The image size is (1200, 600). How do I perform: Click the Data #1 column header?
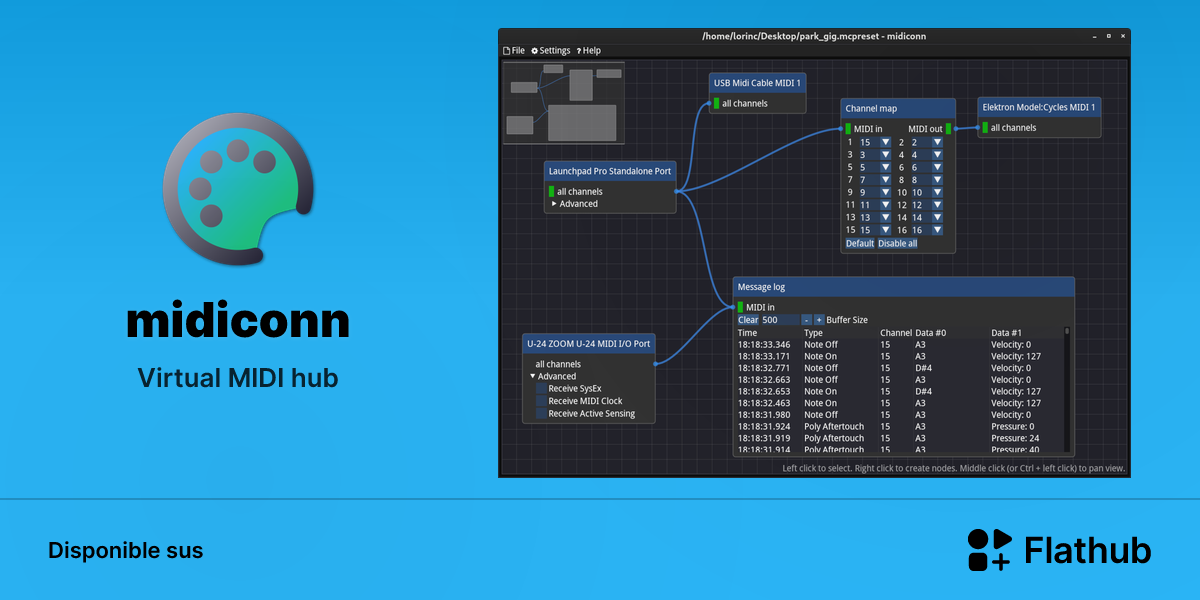click(x=1006, y=333)
